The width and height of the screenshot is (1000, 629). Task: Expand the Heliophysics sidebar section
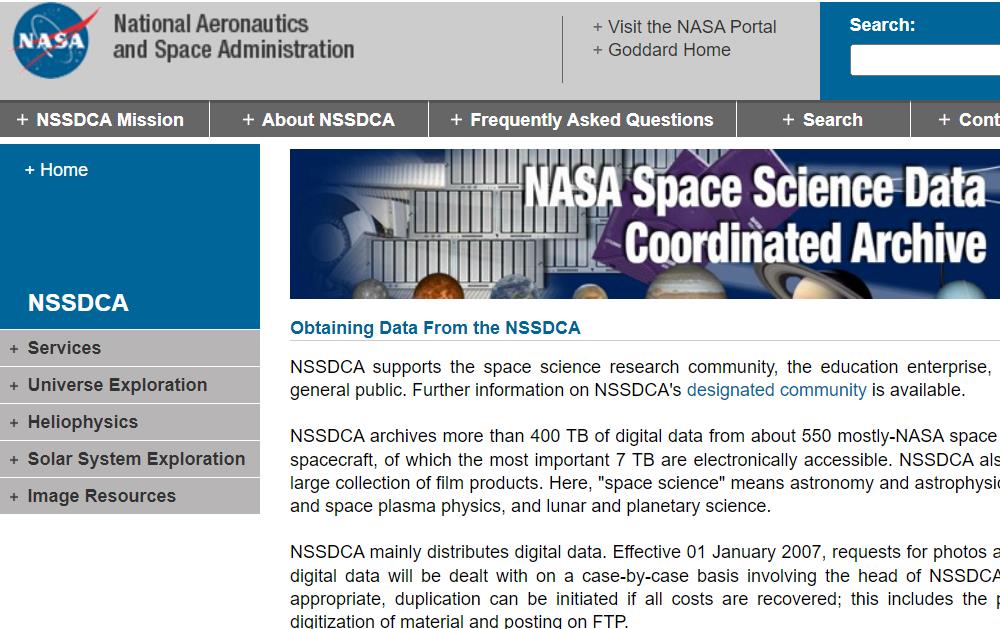tap(81, 422)
